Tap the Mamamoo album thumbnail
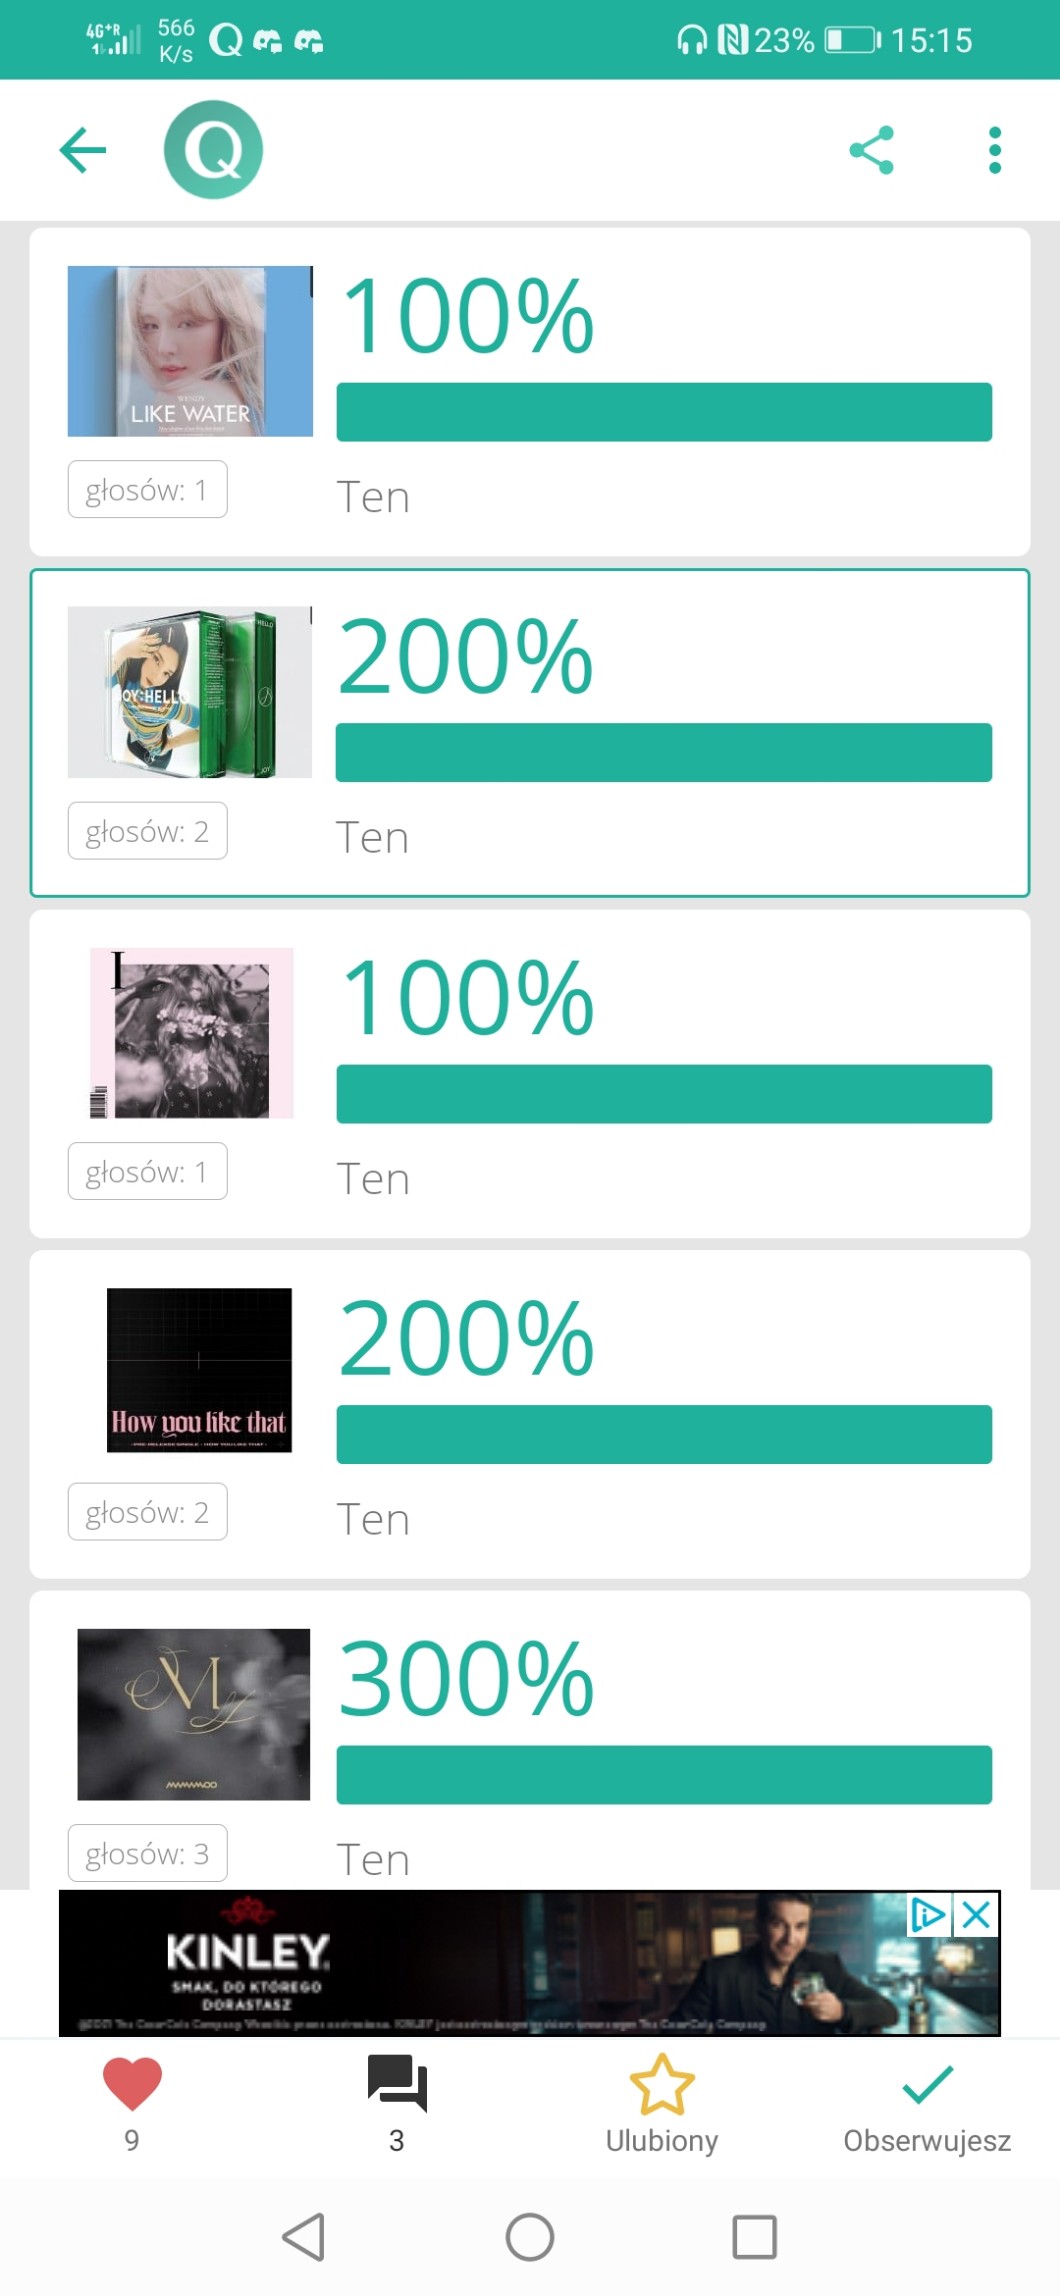 (x=194, y=1714)
